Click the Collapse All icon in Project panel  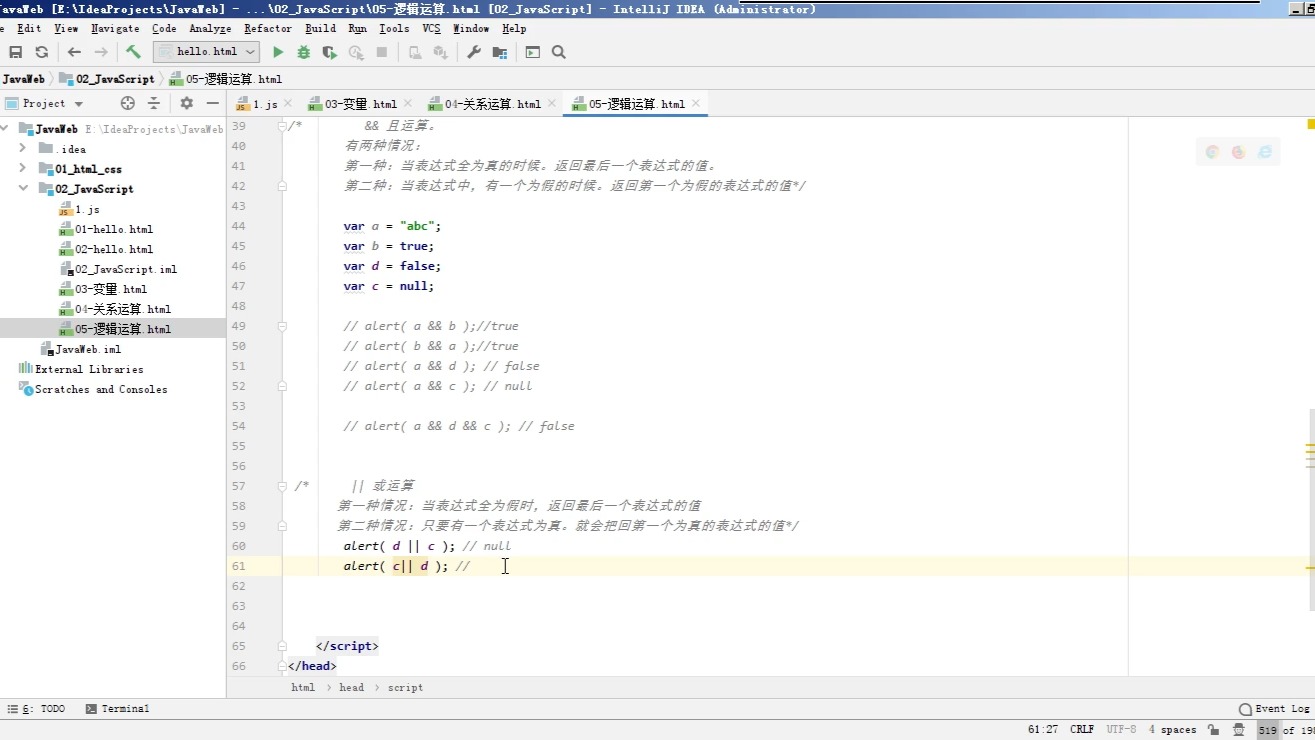pyautogui.click(x=154, y=103)
